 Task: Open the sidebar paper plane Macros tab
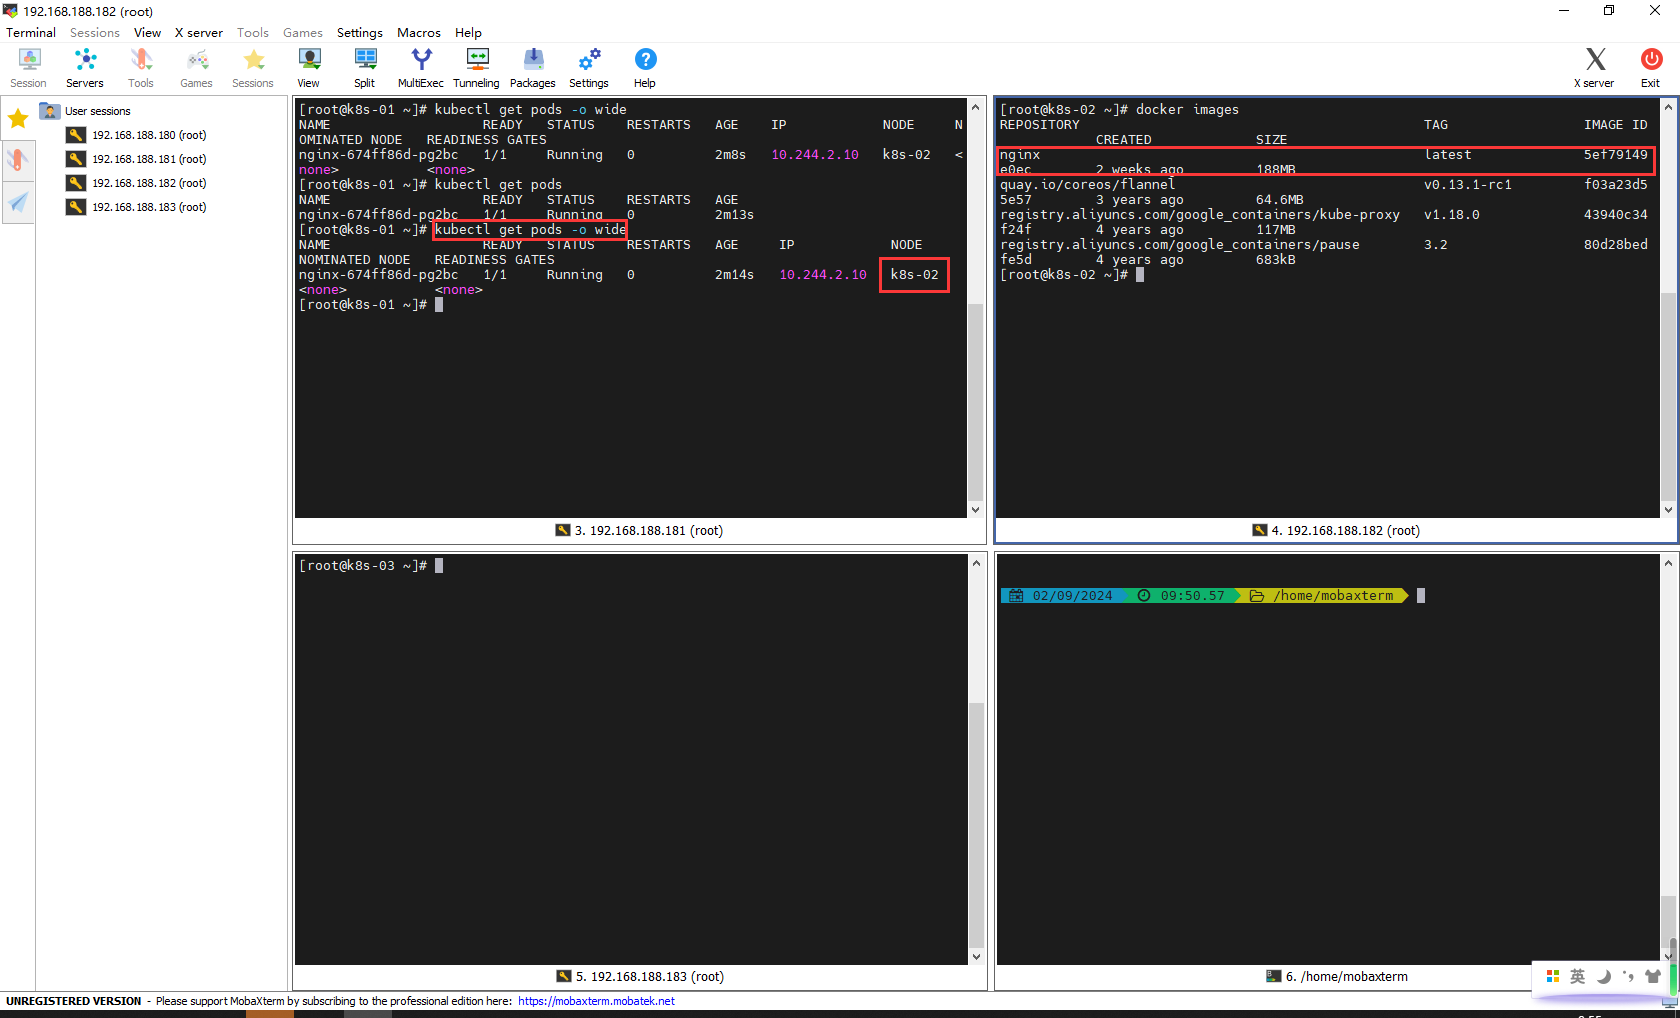coord(18,202)
